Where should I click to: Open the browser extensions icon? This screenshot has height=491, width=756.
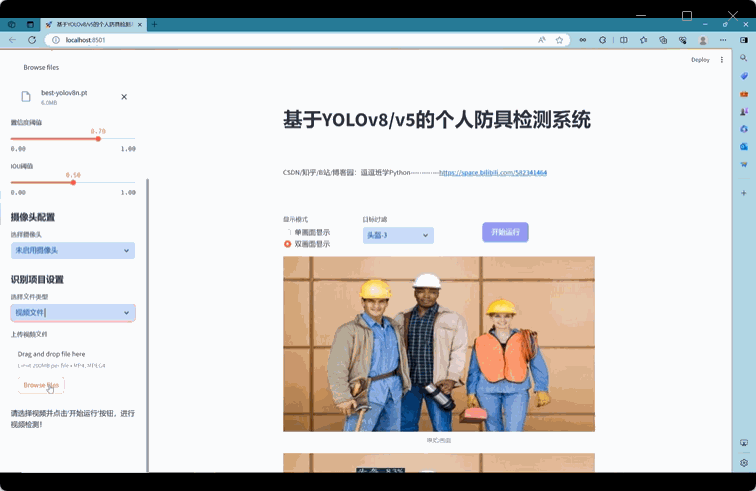pyautogui.click(x=602, y=40)
